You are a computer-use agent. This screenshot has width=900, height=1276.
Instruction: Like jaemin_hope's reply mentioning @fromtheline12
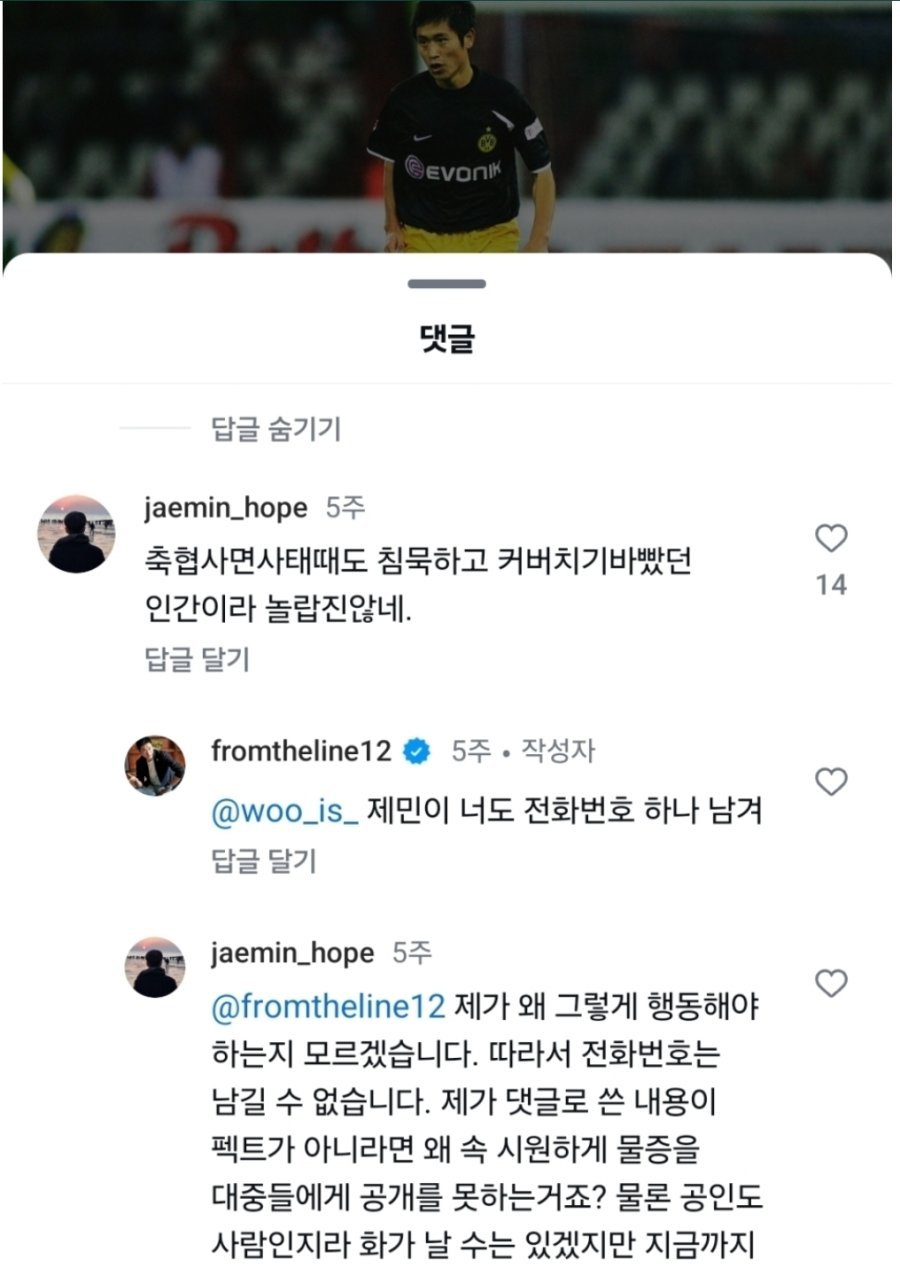click(x=831, y=983)
